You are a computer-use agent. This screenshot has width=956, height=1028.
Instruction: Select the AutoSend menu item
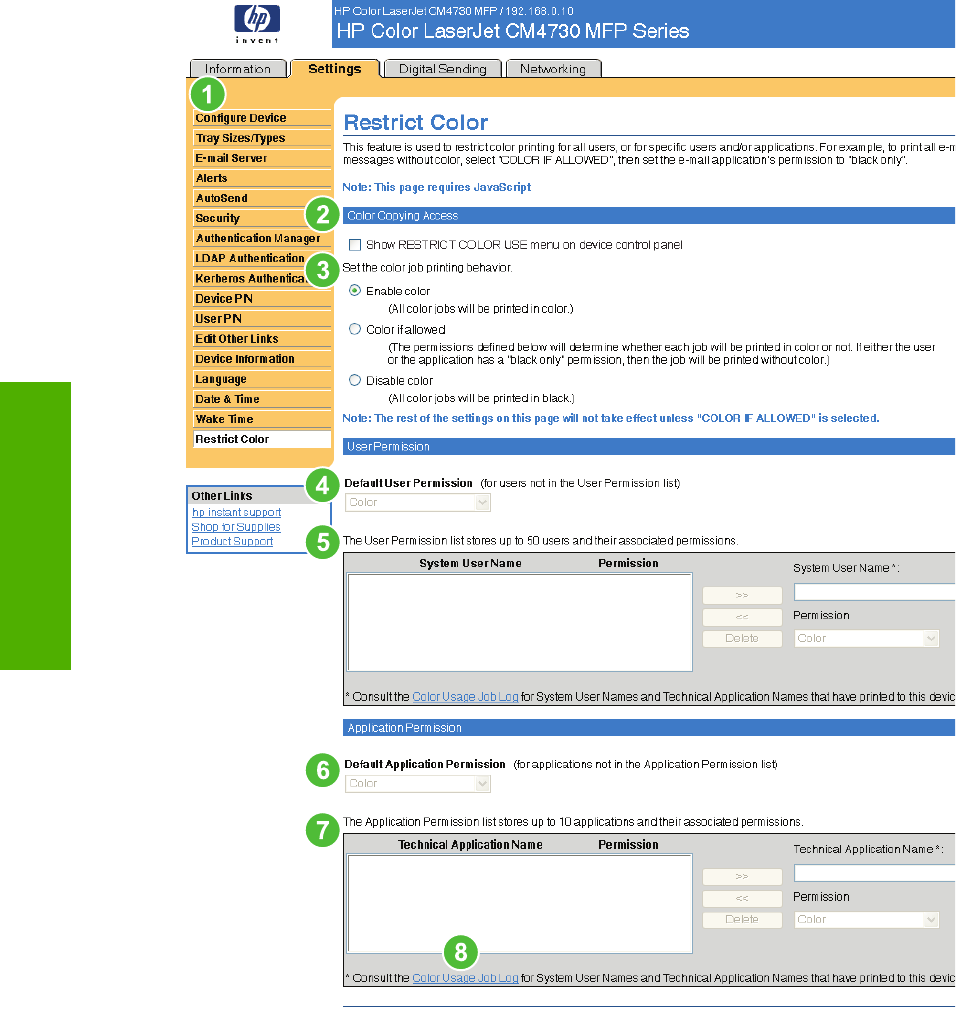tap(262, 198)
